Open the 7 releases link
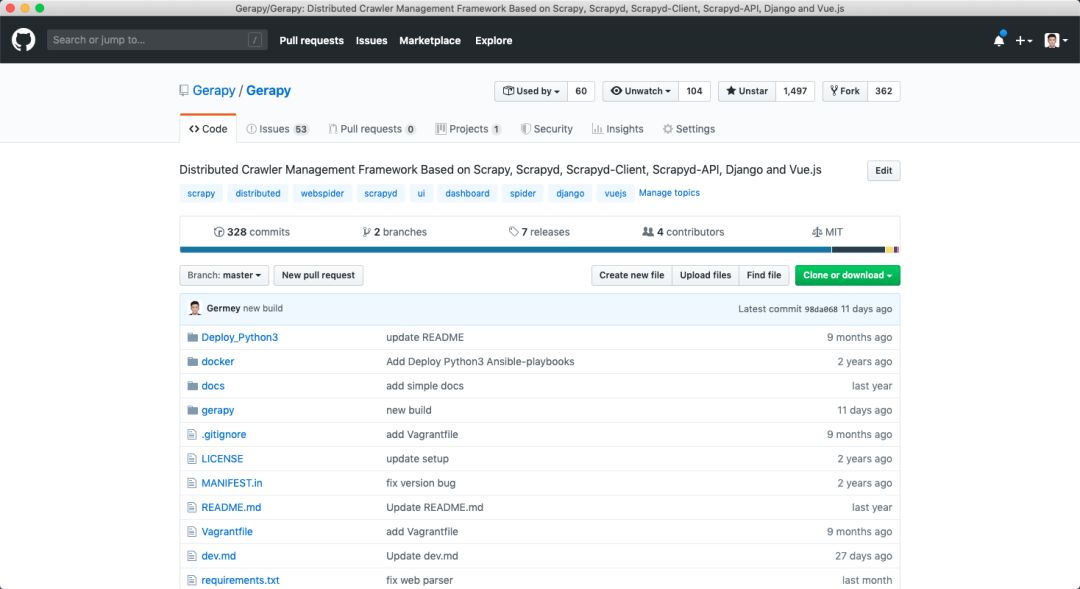 click(539, 232)
